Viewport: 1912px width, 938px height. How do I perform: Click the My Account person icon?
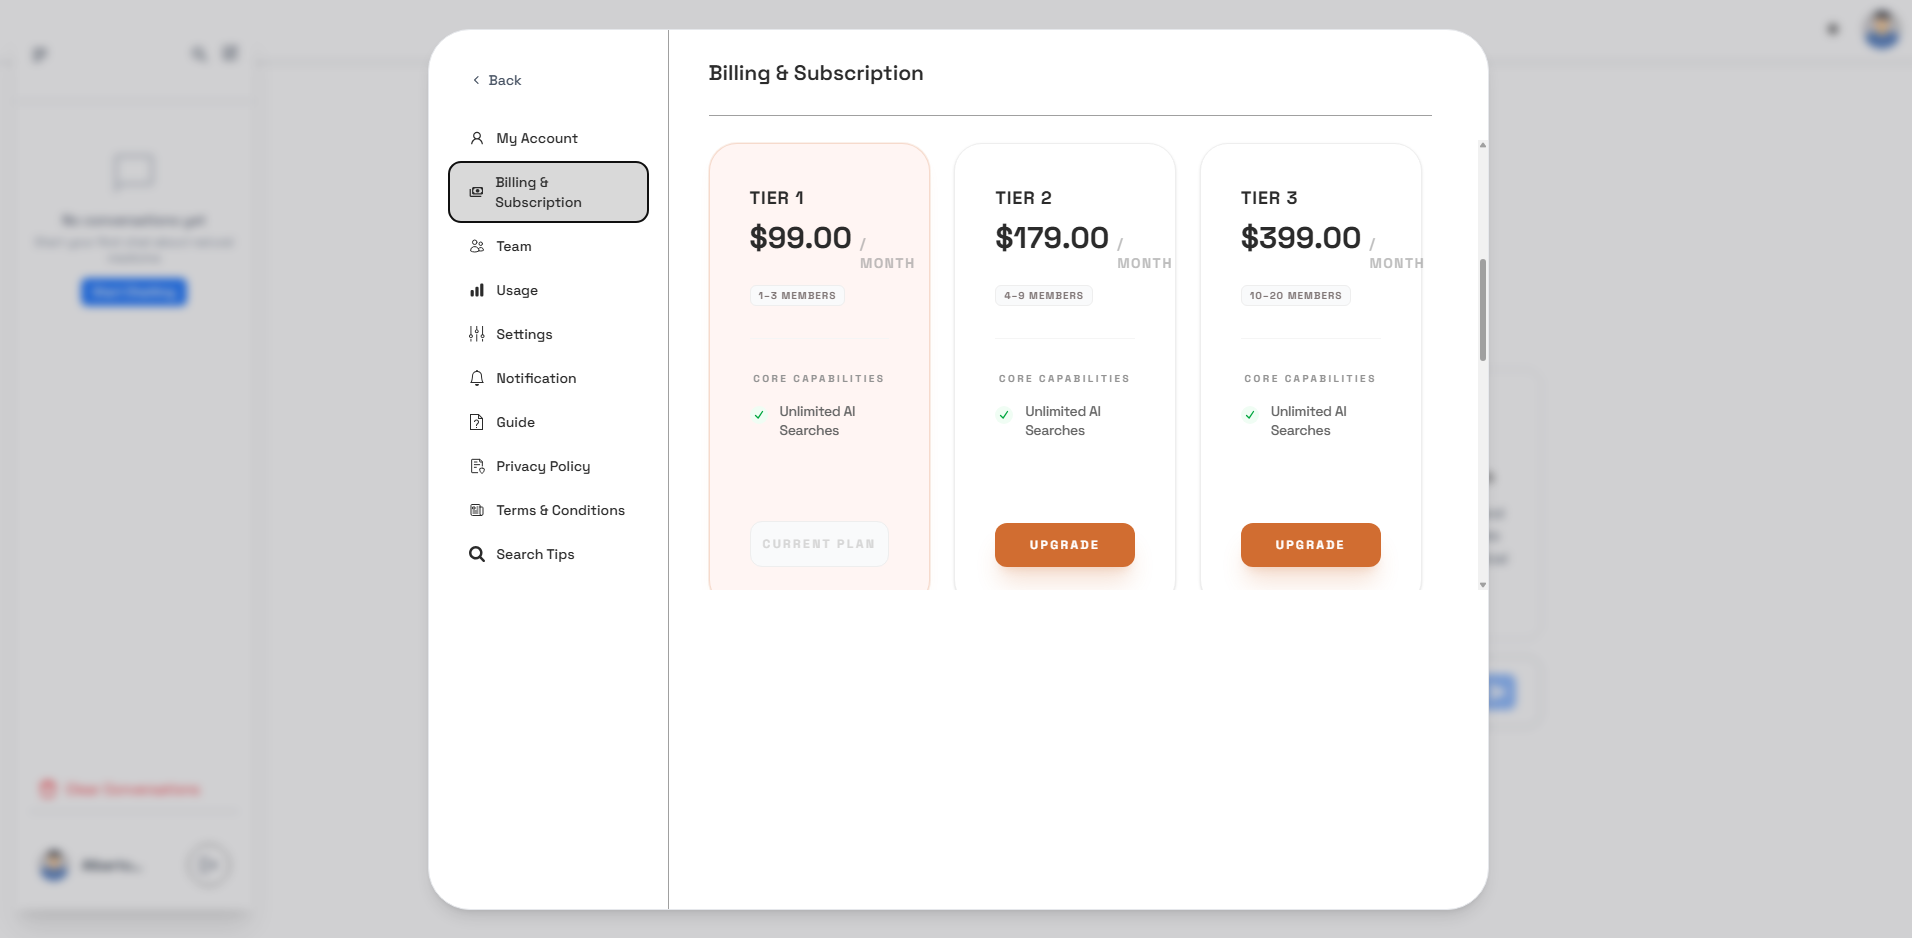pyautogui.click(x=477, y=139)
